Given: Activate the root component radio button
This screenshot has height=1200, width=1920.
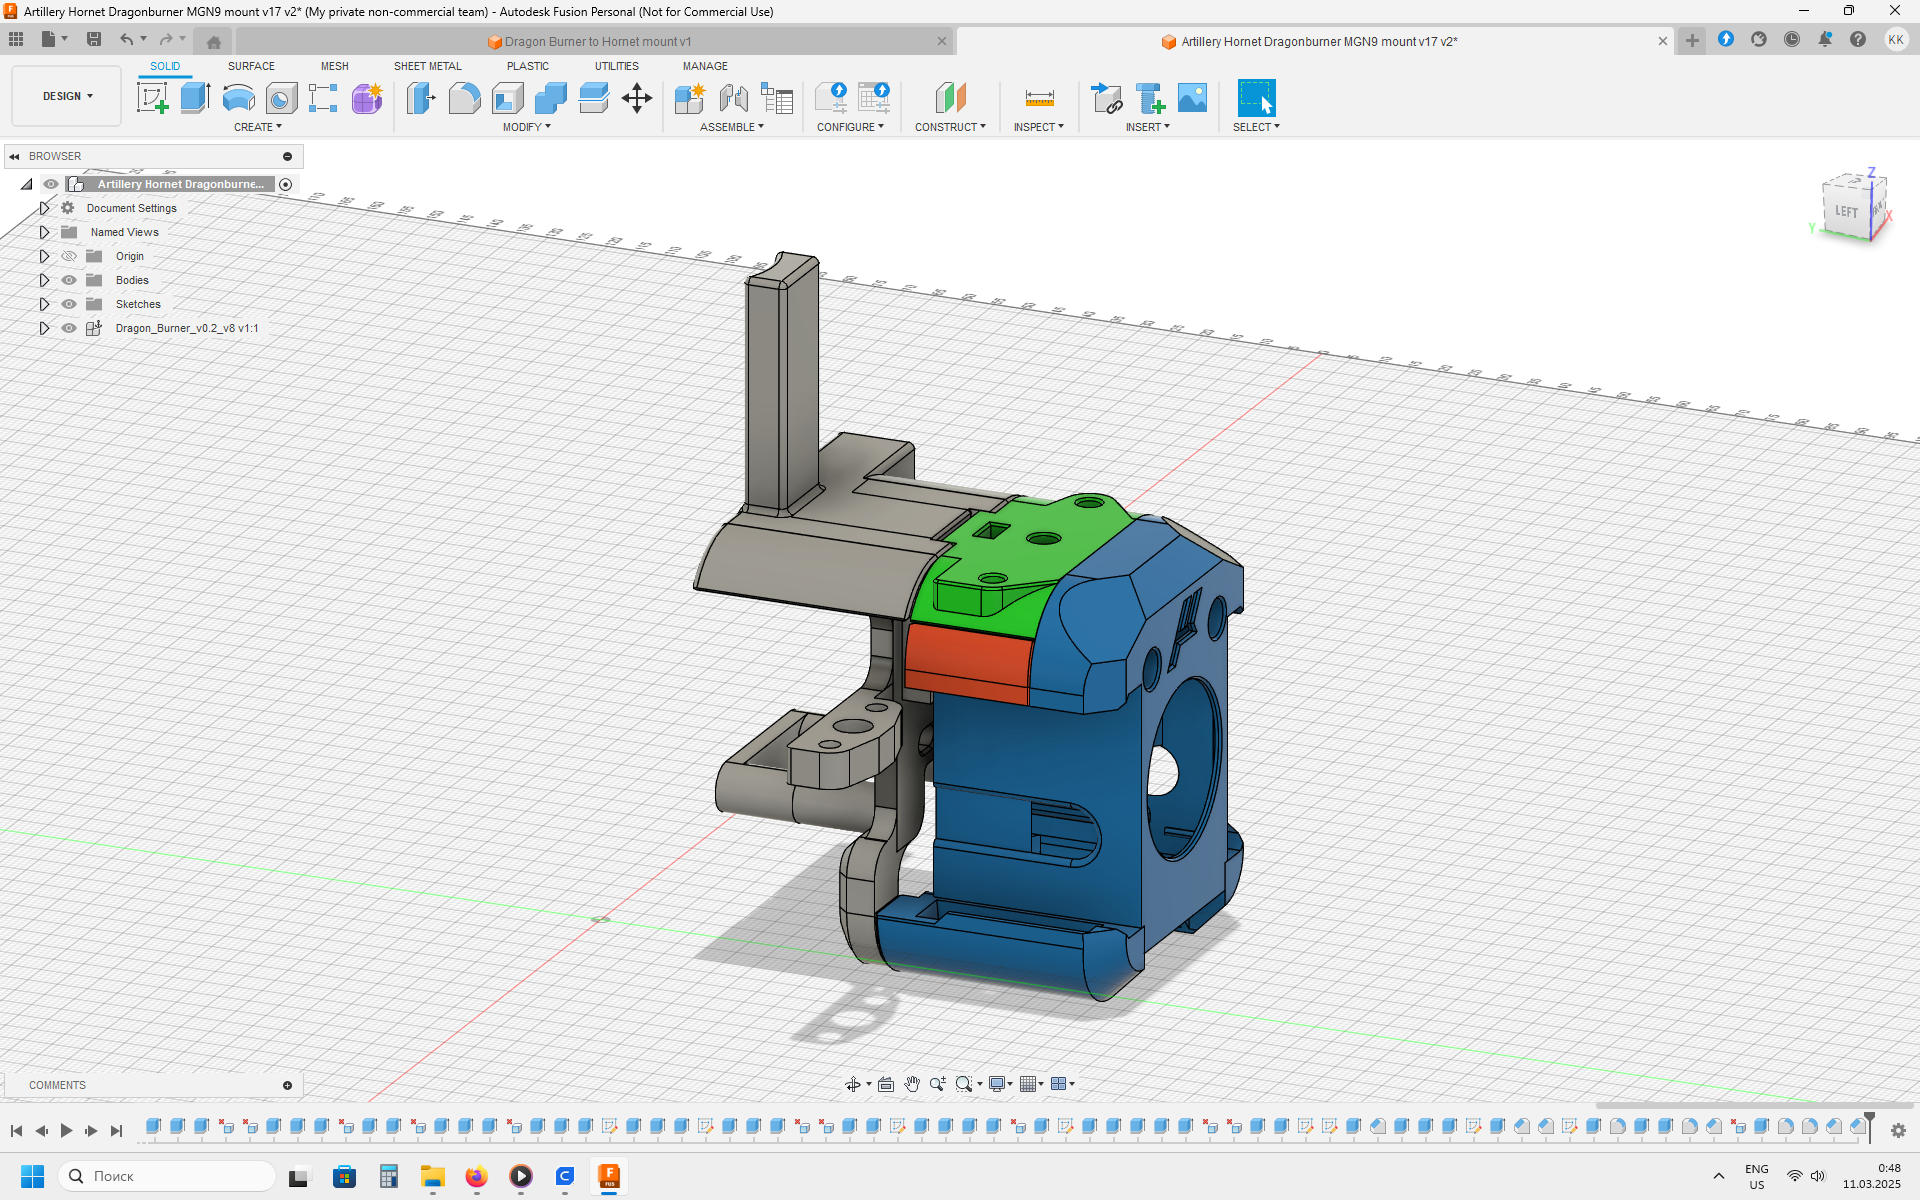Looking at the screenshot, I should [x=286, y=184].
